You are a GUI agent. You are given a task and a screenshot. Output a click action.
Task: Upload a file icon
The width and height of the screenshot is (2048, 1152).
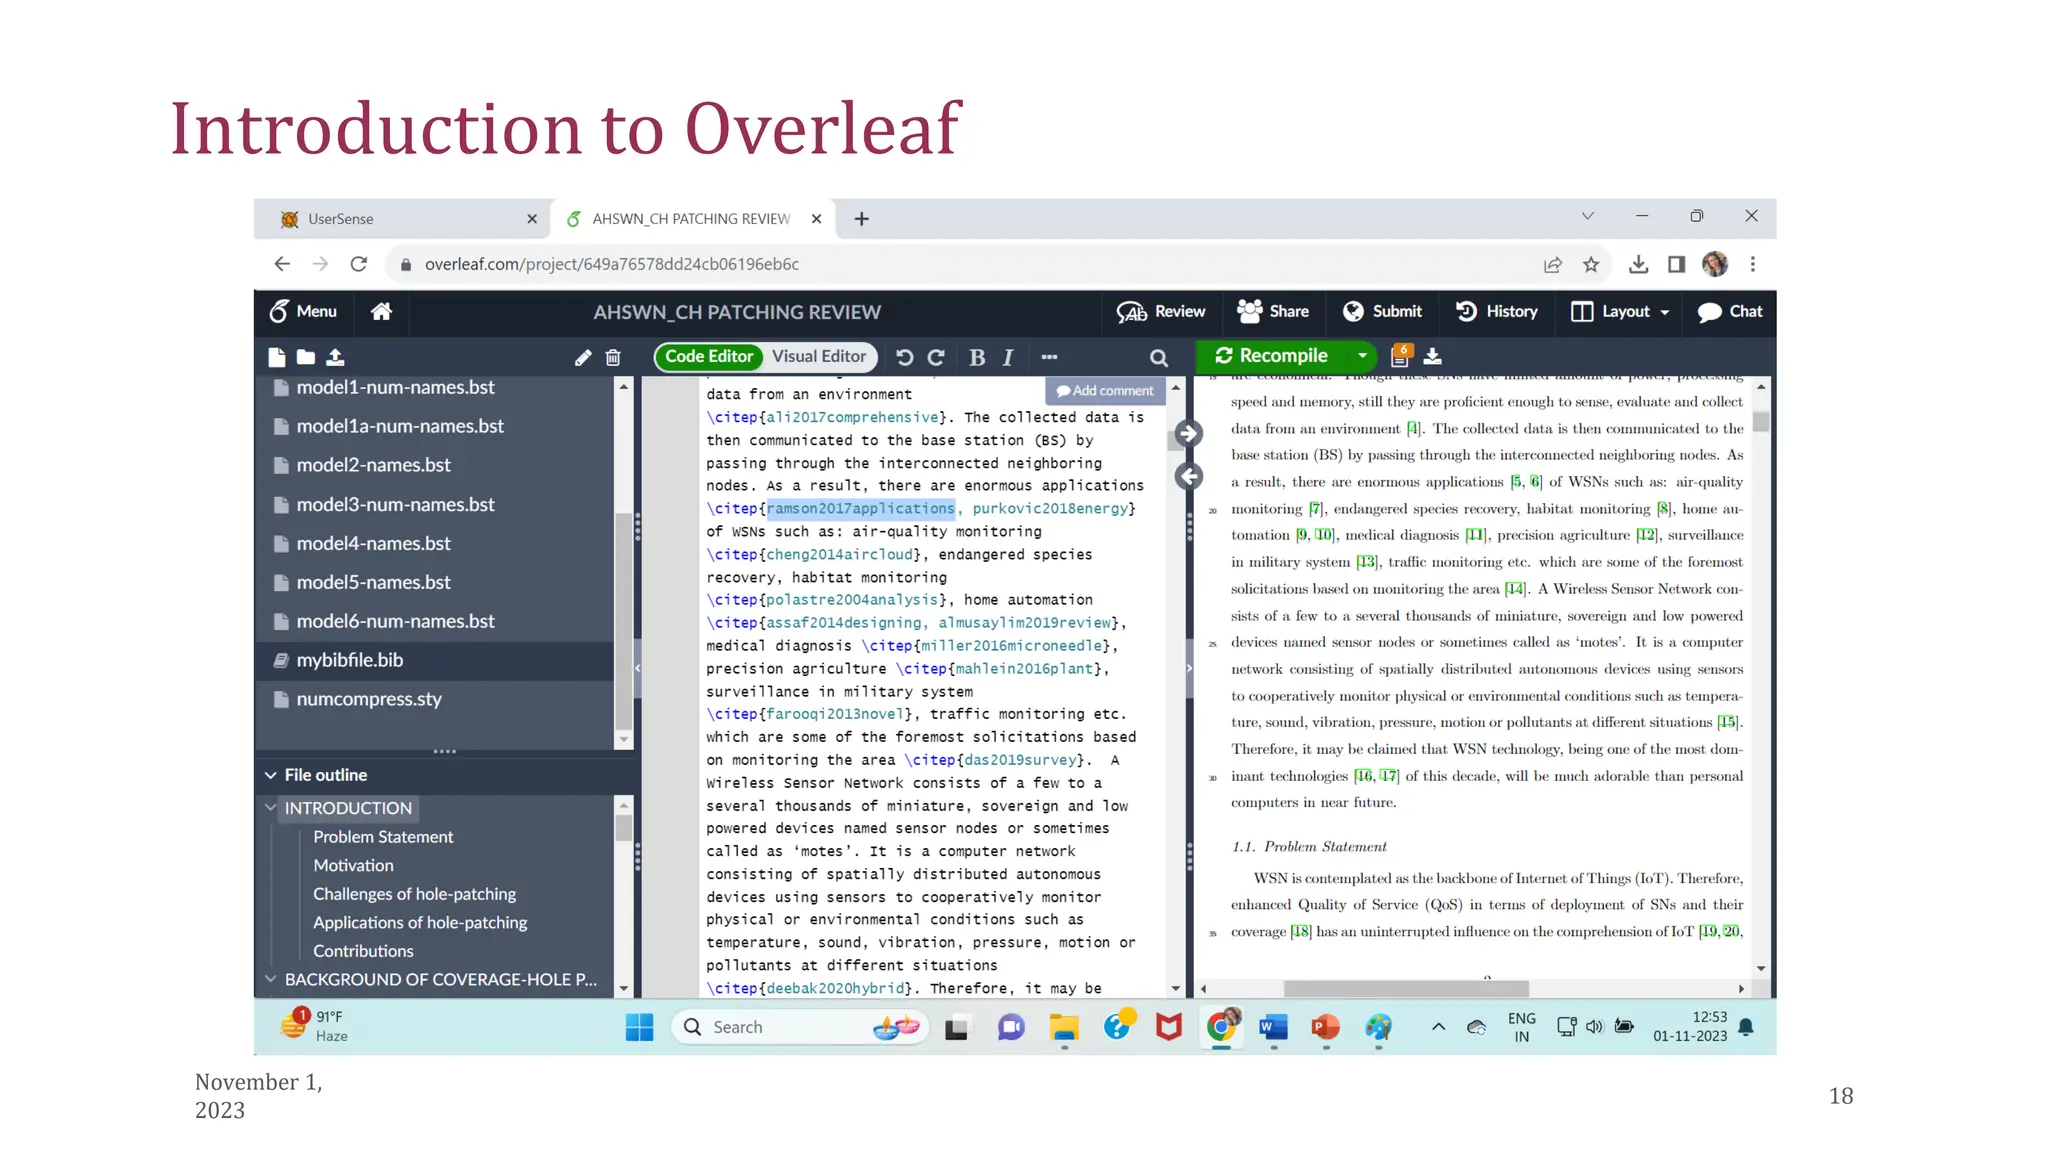(x=335, y=357)
